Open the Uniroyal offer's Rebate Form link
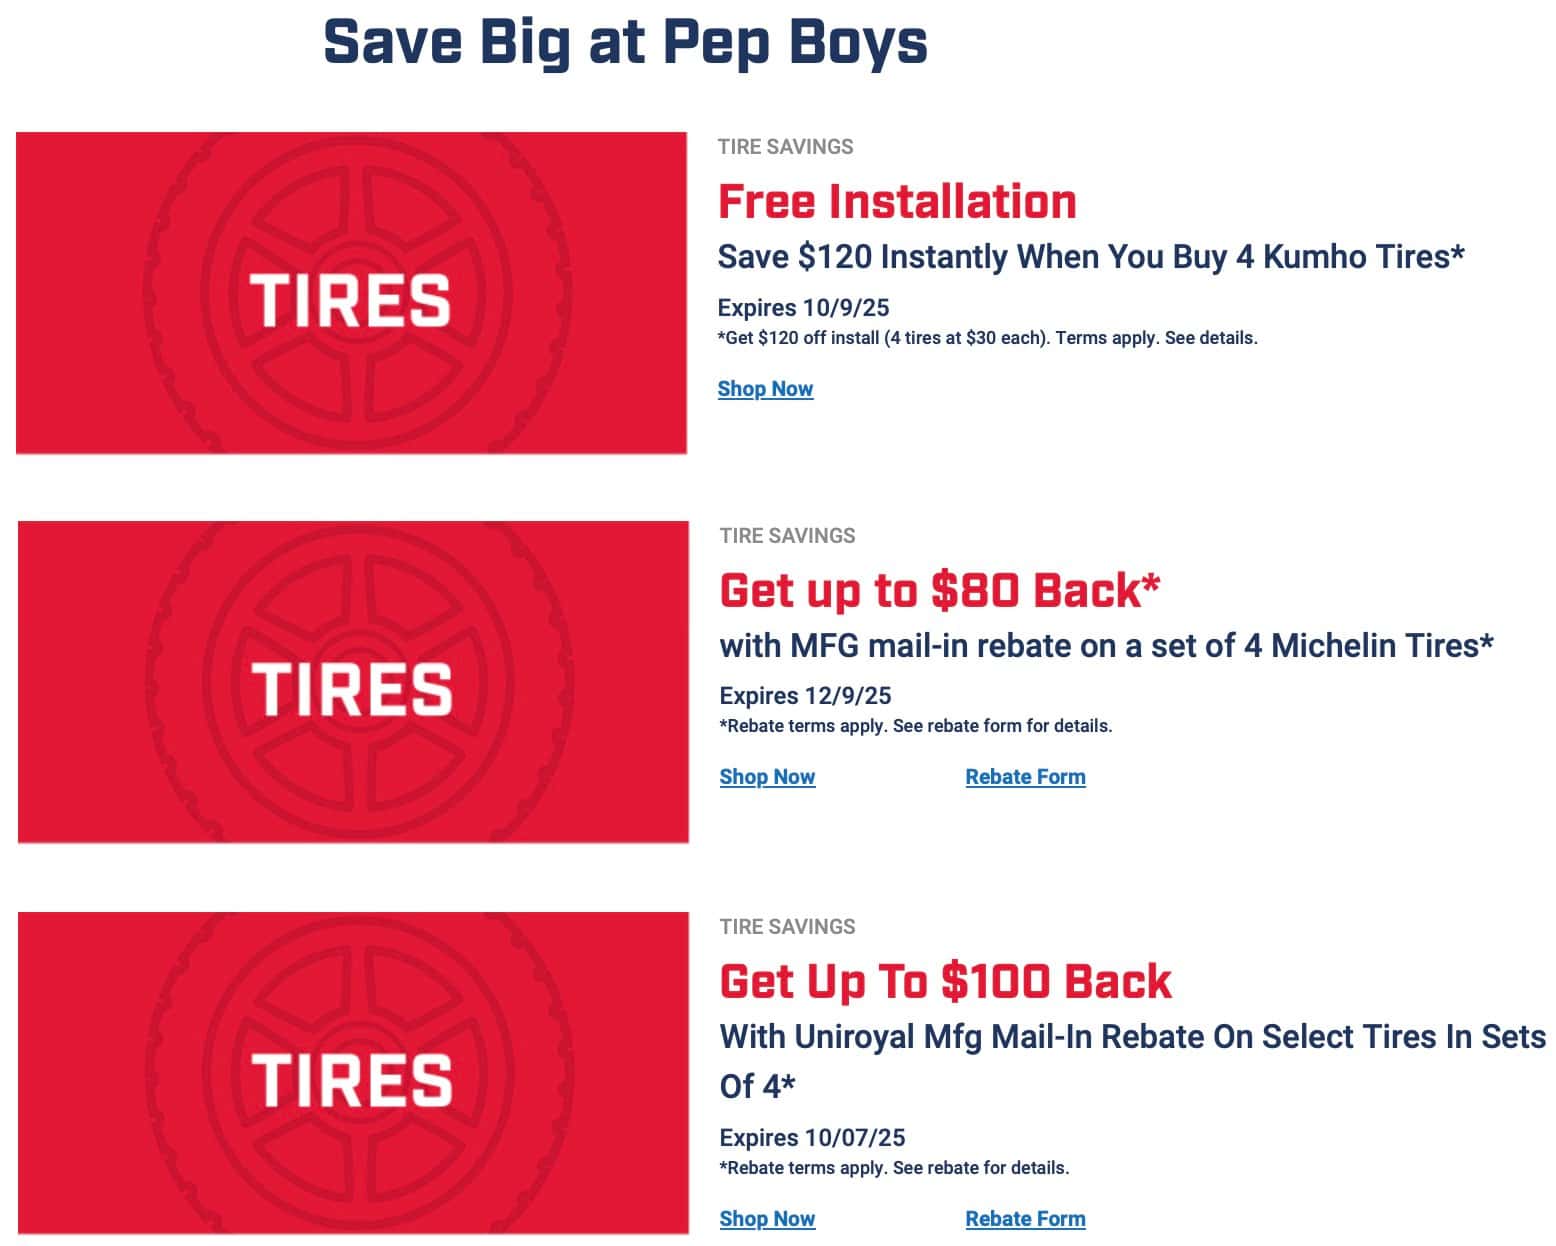Image resolution: width=1556 pixels, height=1246 pixels. (1025, 1219)
